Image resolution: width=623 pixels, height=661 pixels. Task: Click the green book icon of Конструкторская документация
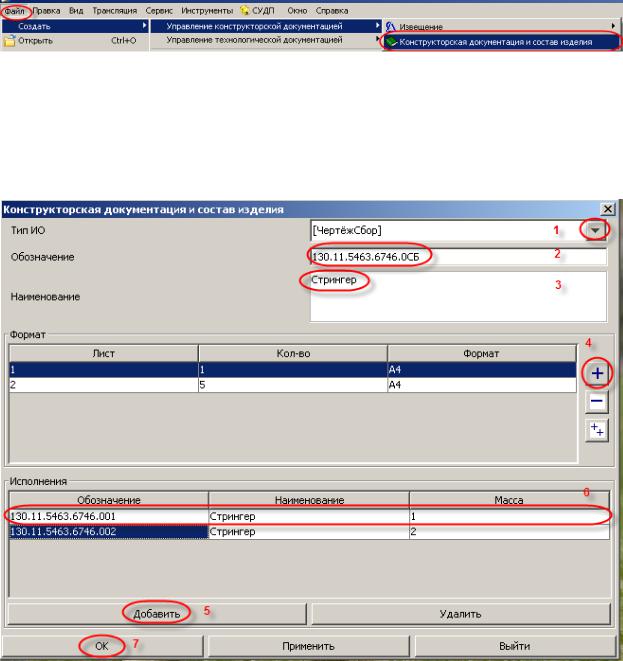(392, 42)
